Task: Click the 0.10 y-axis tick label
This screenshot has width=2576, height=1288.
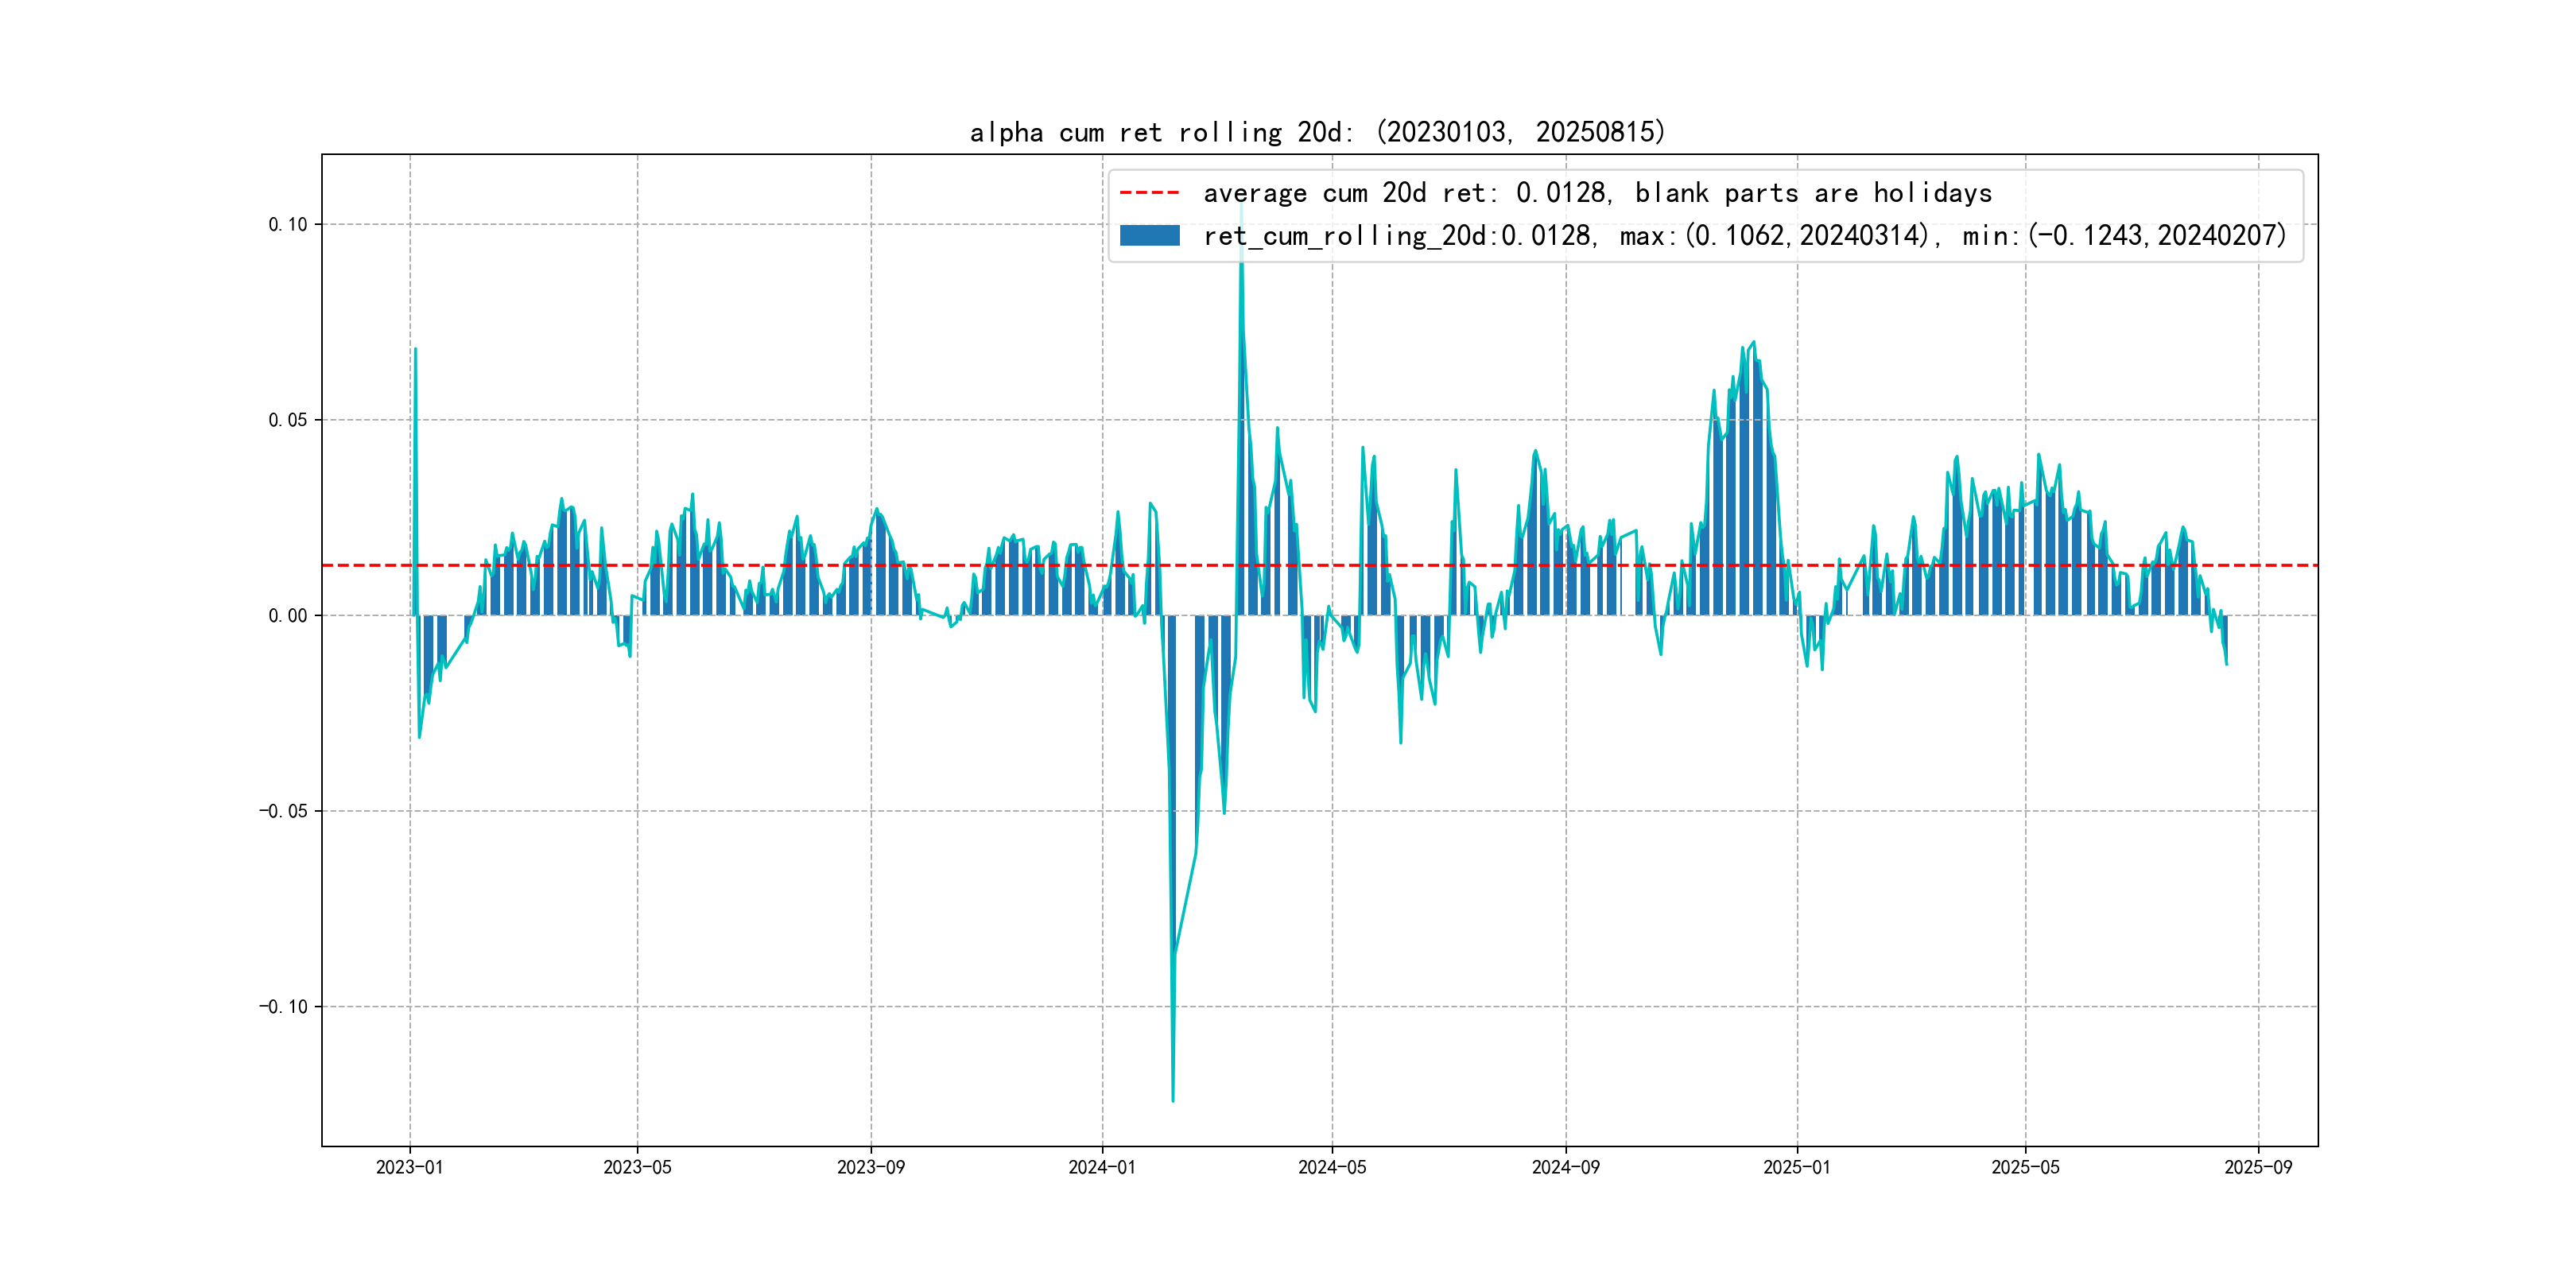Action: (x=287, y=224)
